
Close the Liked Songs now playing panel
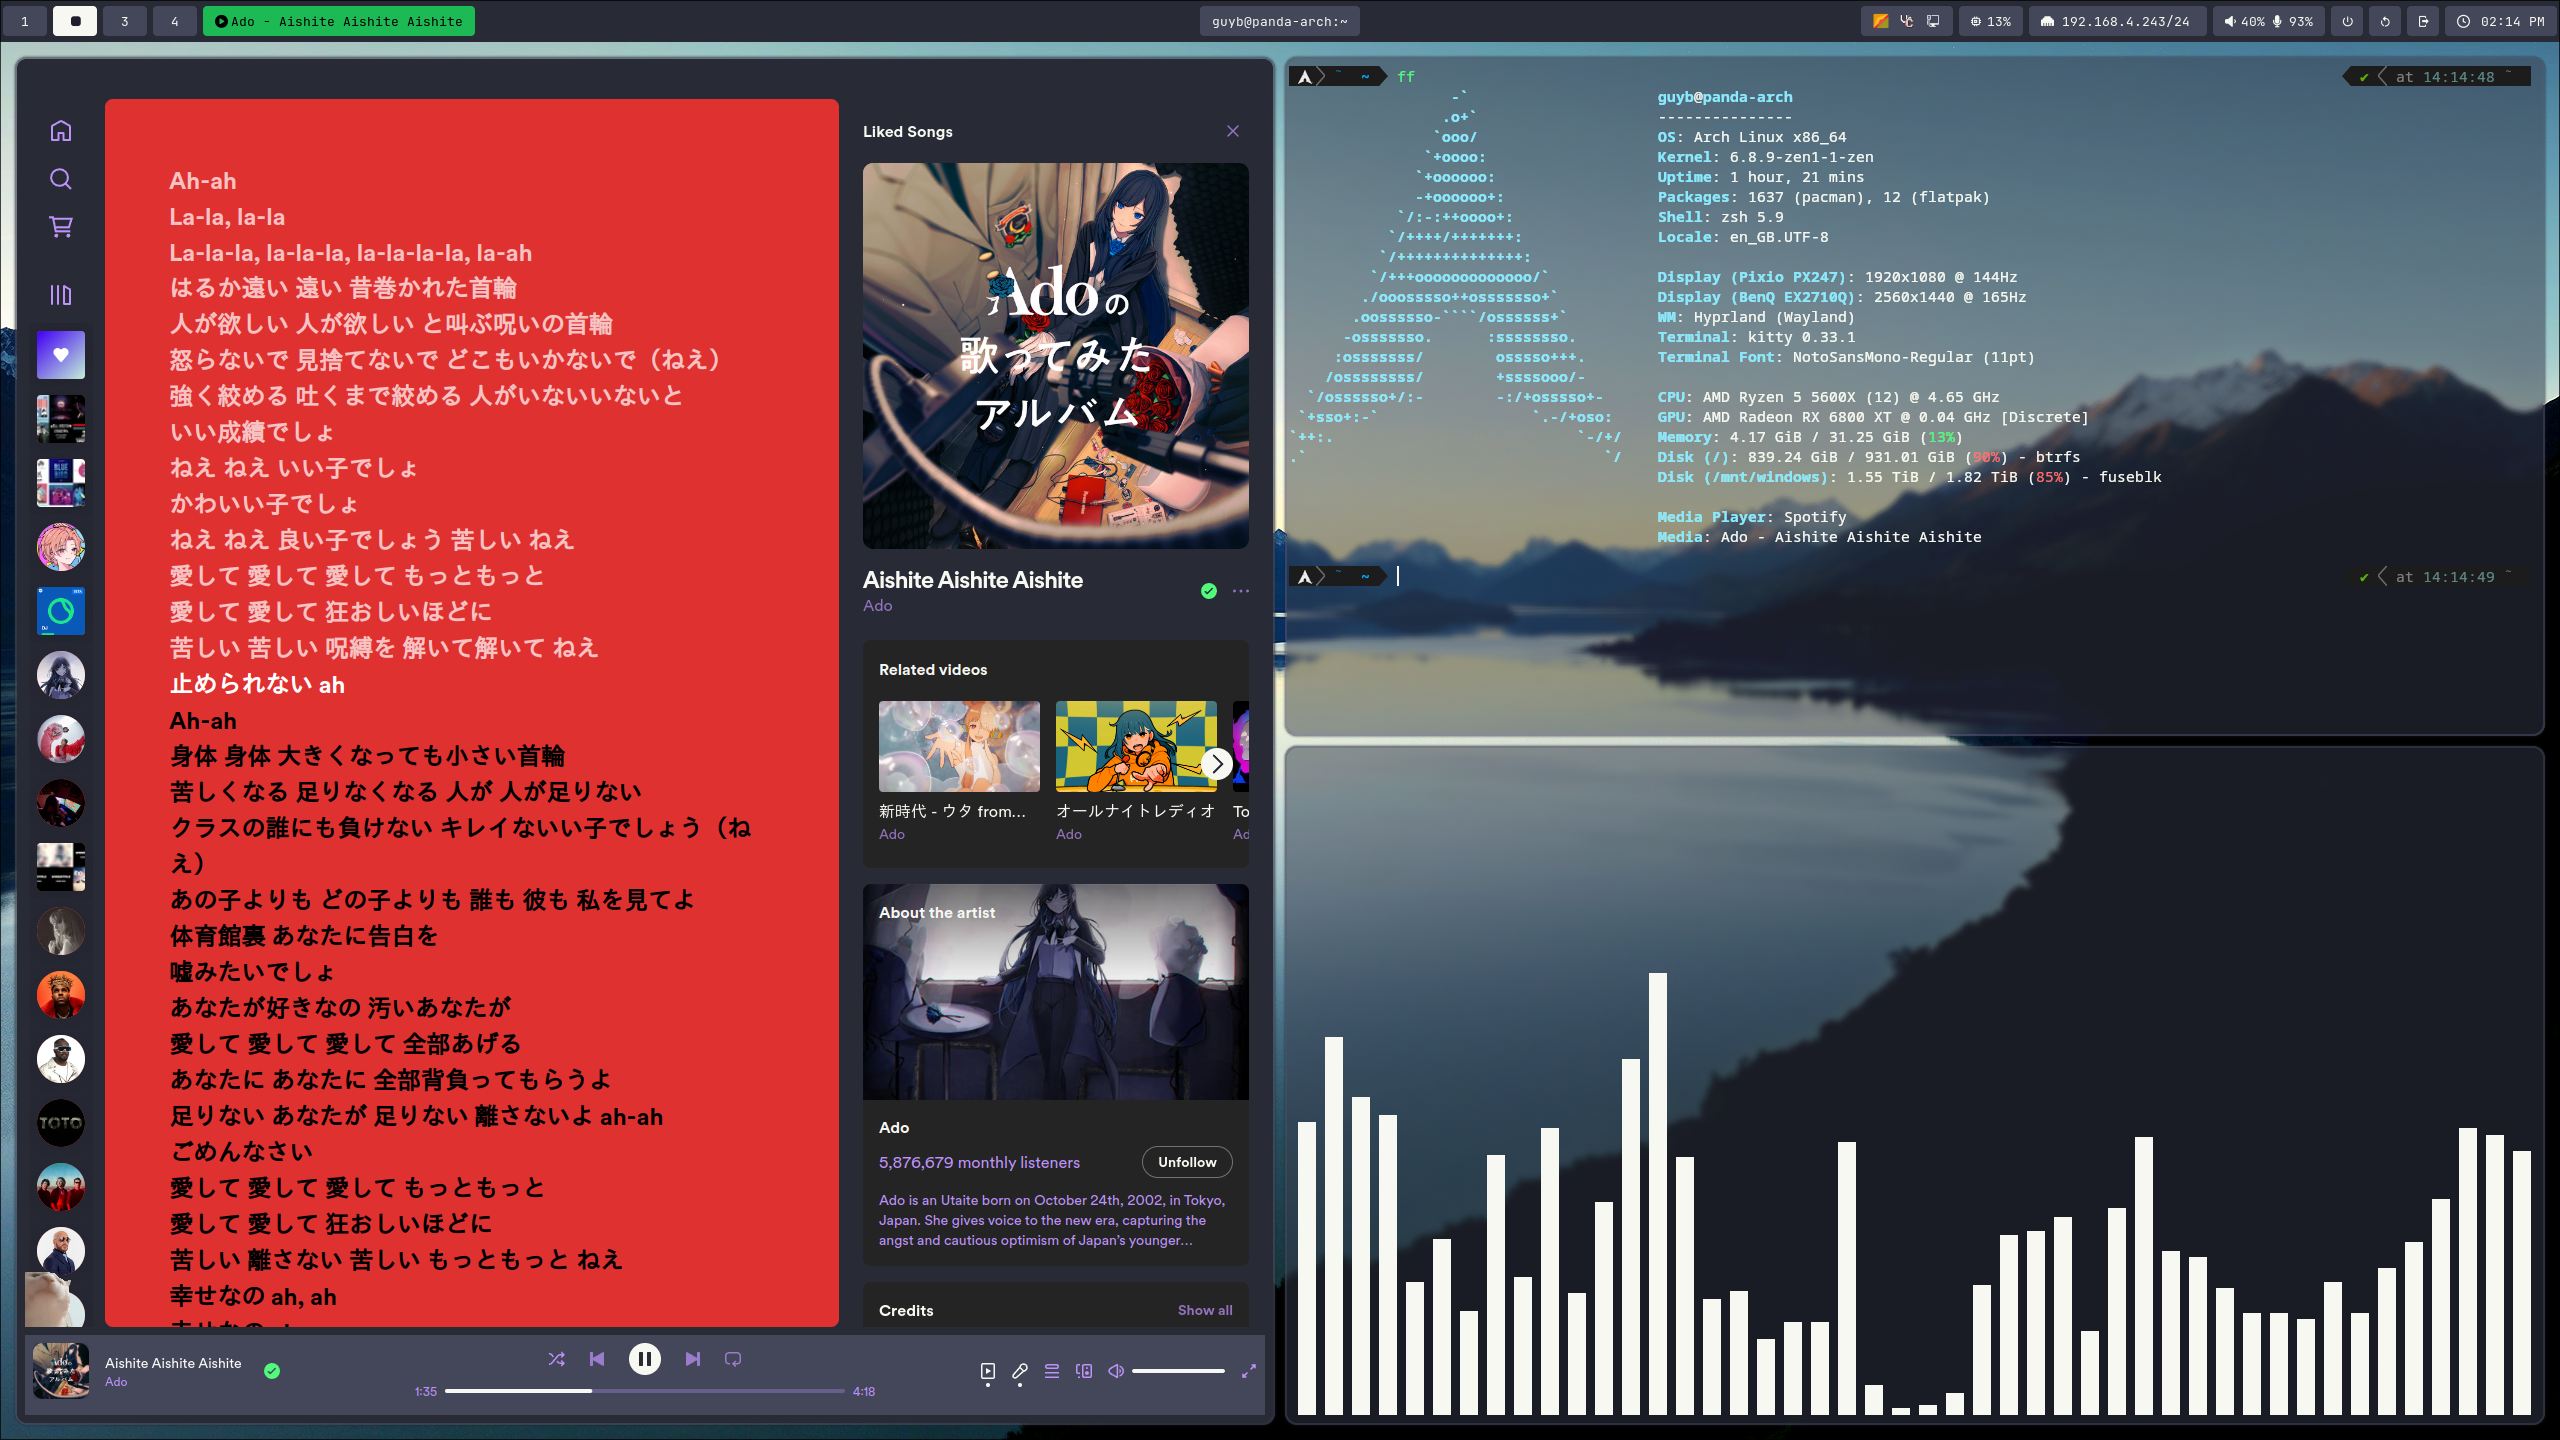1233,131
